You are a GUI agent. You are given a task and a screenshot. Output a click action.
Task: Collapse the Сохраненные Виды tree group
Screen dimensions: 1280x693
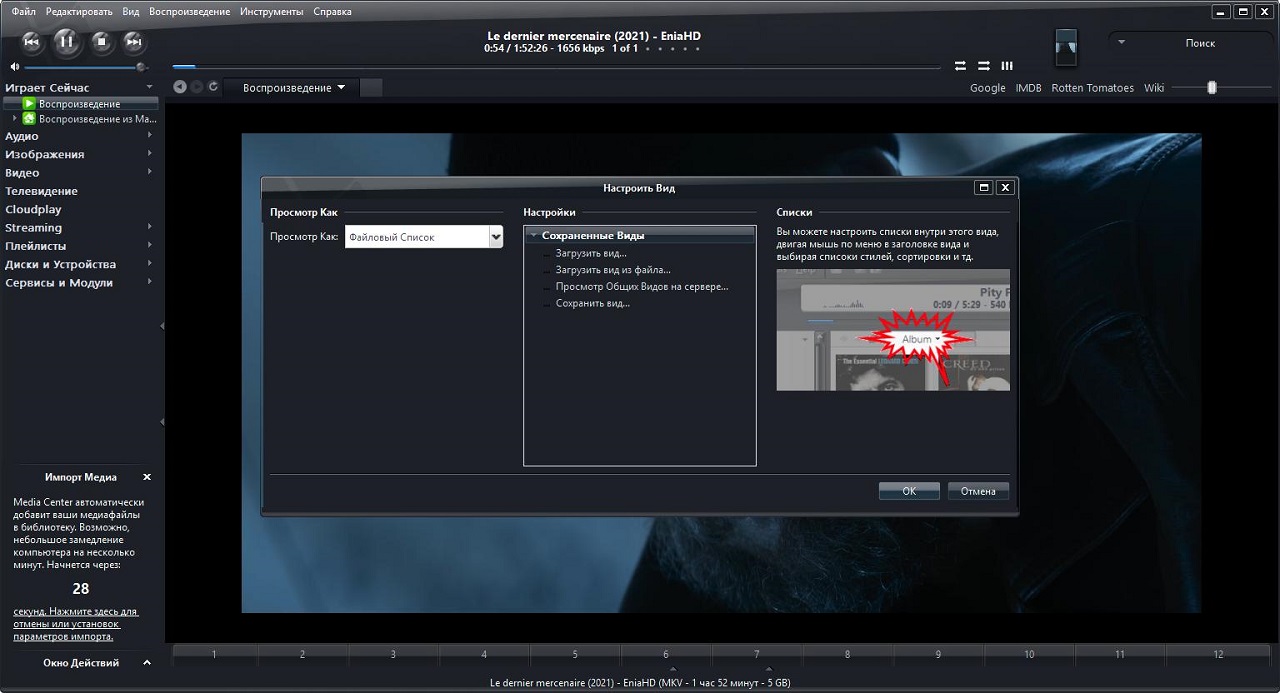[534, 236]
